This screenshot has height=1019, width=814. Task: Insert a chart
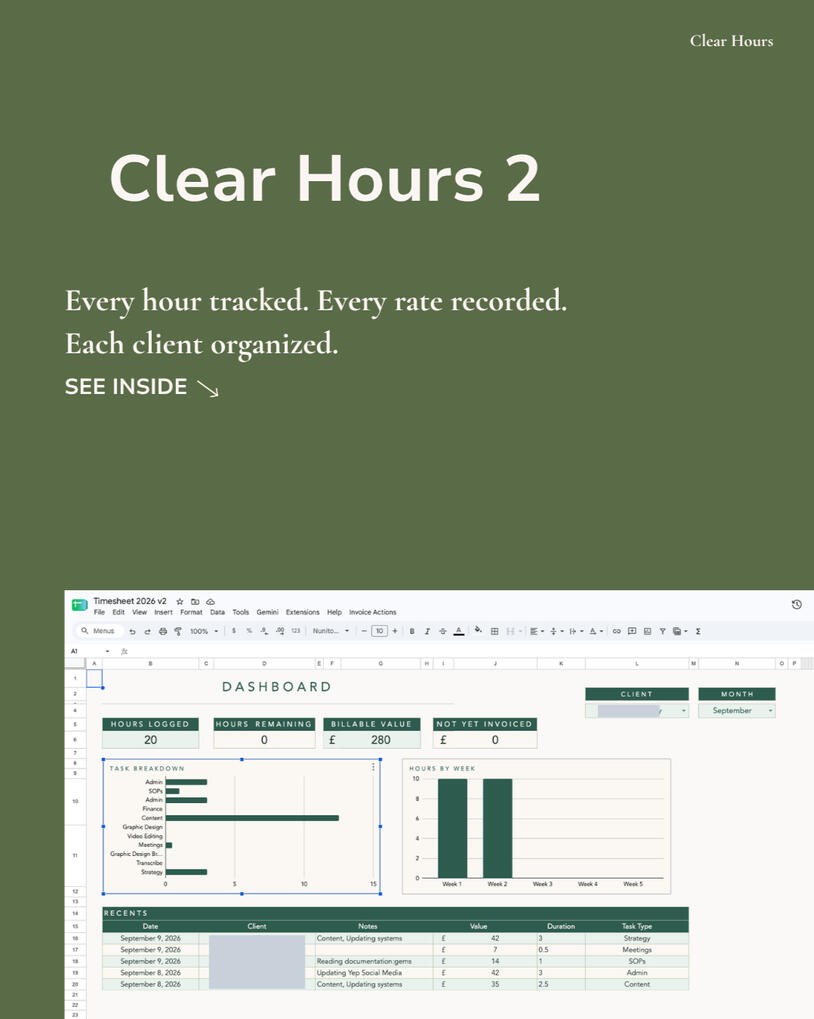647,631
